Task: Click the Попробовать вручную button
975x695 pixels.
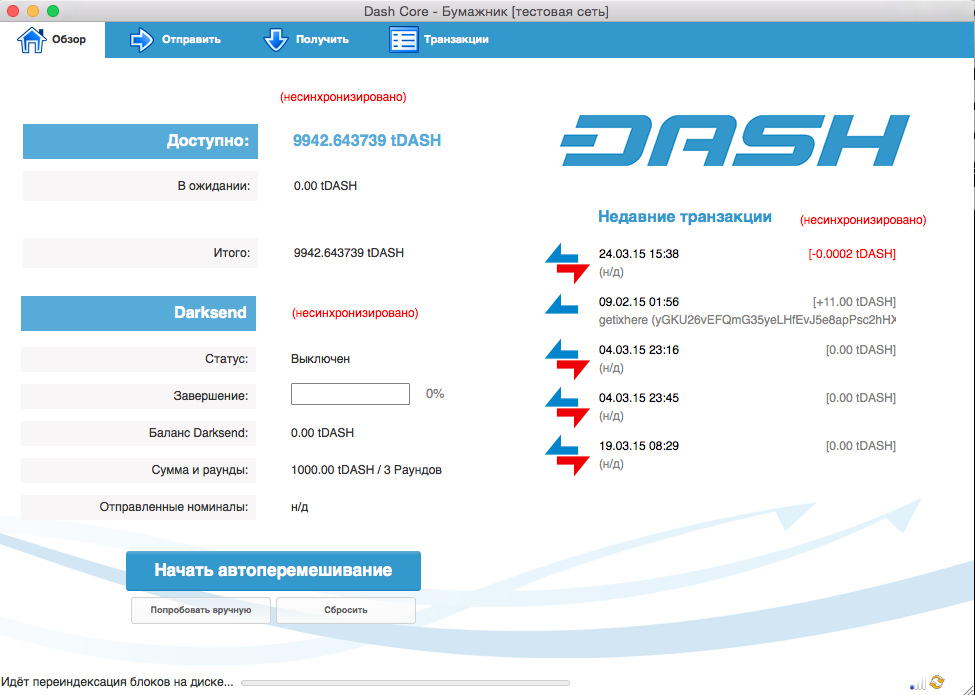Action: click(201, 610)
